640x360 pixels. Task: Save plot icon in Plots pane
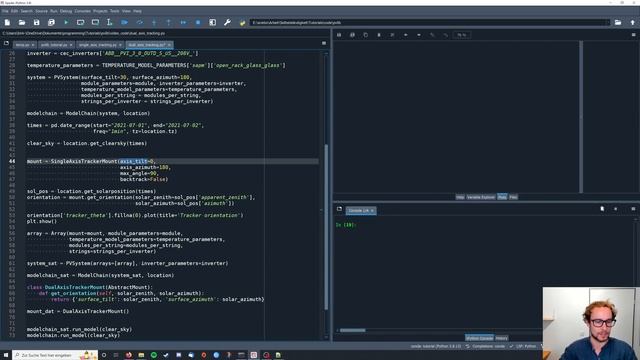coord(339,35)
